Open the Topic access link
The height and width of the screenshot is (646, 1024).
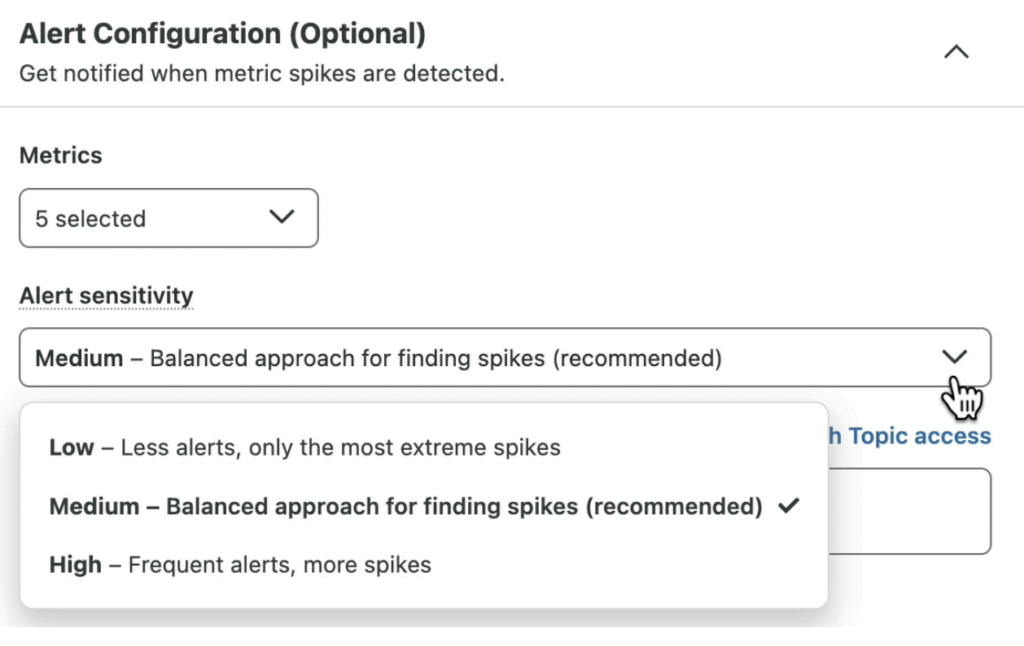[x=910, y=436]
